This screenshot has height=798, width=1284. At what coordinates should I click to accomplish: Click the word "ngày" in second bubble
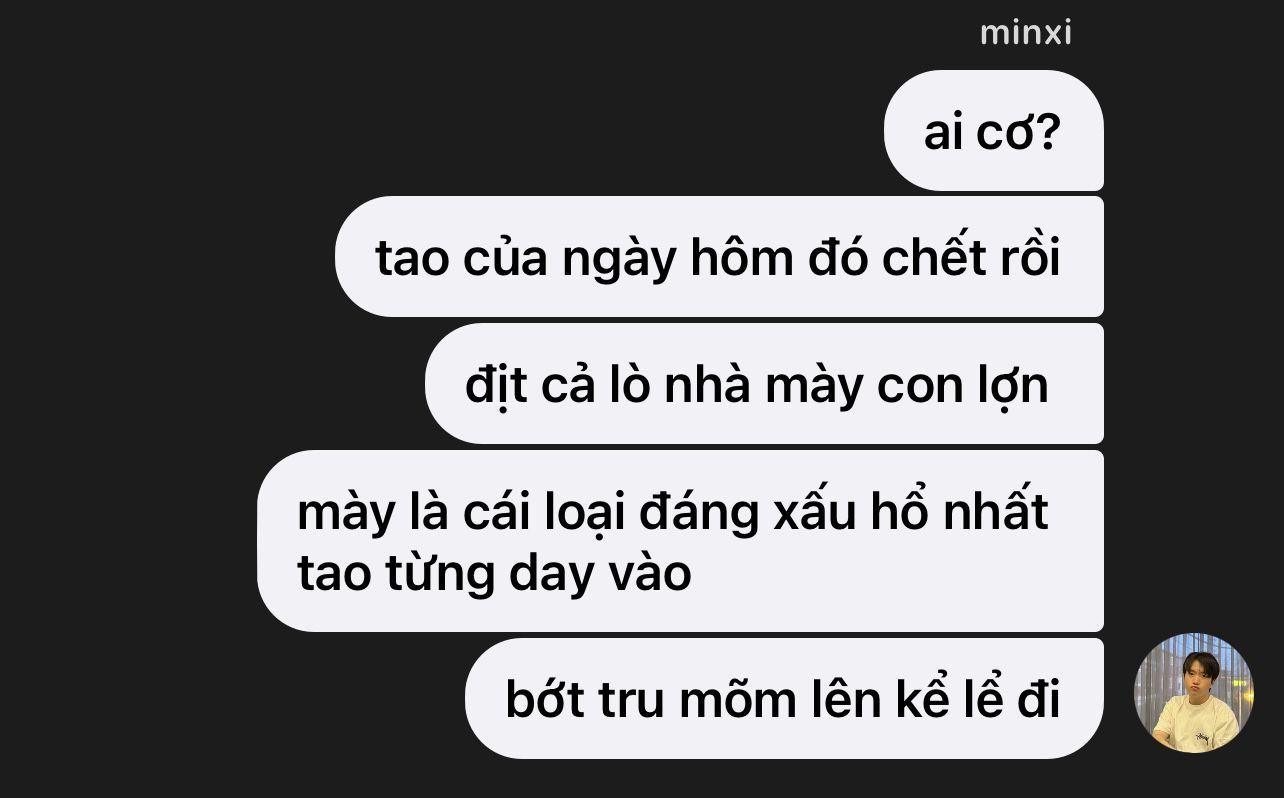pos(619,260)
